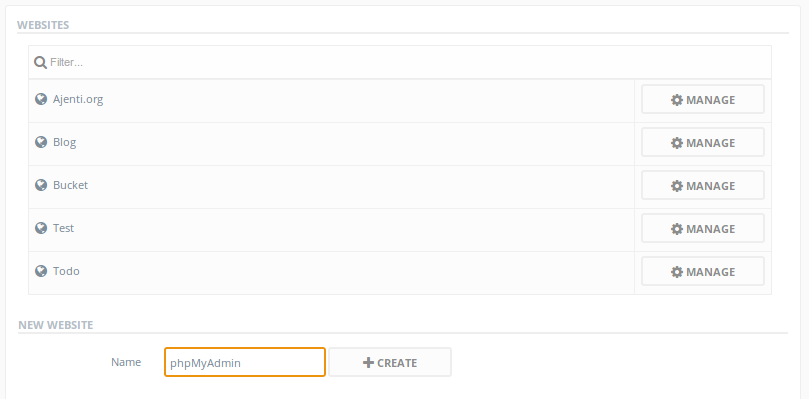Open Manage for the Todo website
The width and height of the screenshot is (809, 399).
pos(703,271)
